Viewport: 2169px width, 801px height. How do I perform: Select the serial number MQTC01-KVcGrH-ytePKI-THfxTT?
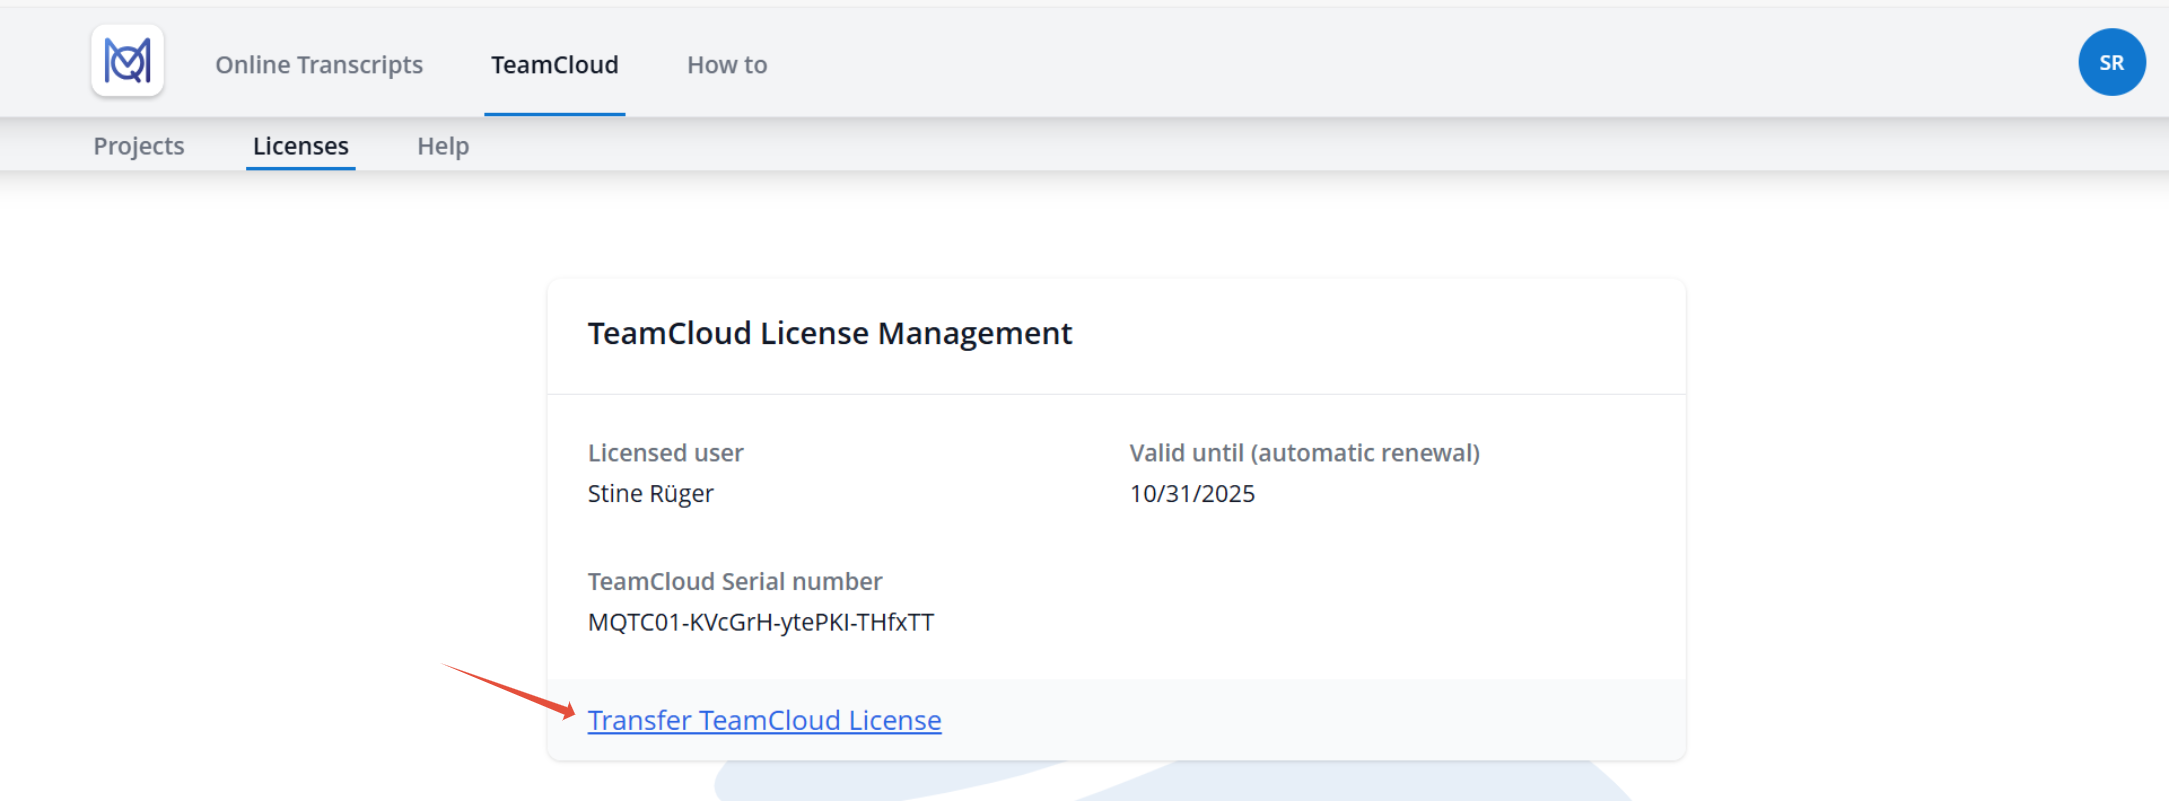point(761,622)
